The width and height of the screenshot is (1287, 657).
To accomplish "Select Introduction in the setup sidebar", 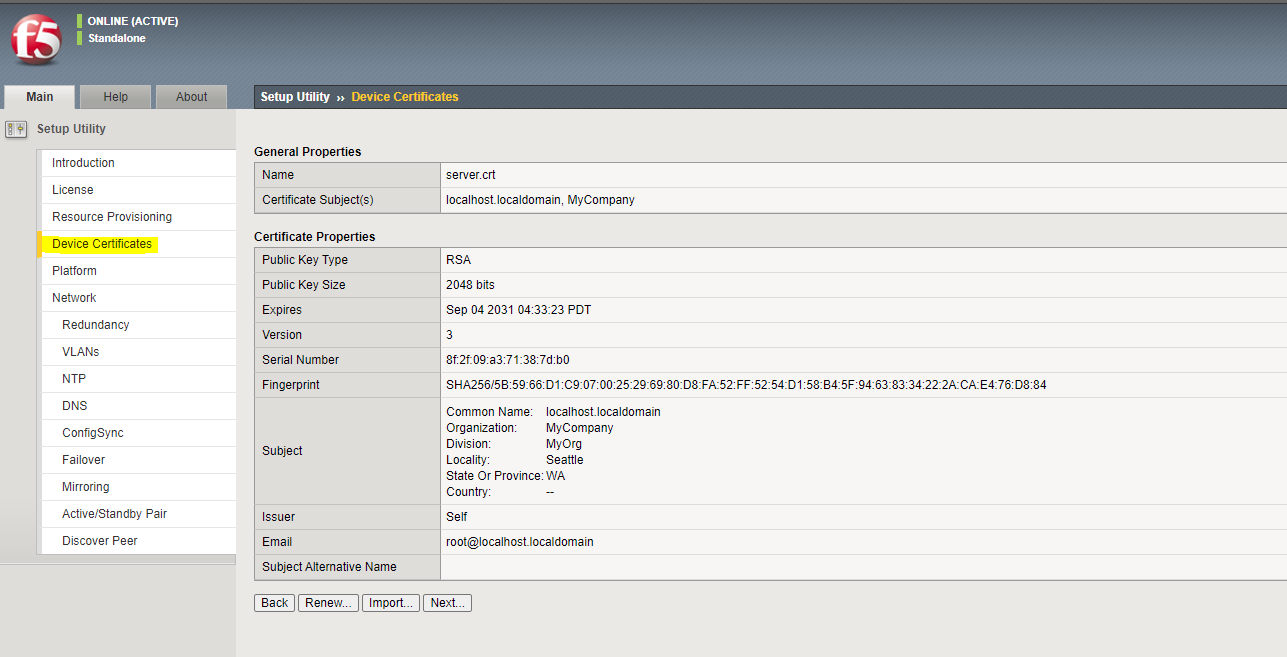I will point(83,162).
